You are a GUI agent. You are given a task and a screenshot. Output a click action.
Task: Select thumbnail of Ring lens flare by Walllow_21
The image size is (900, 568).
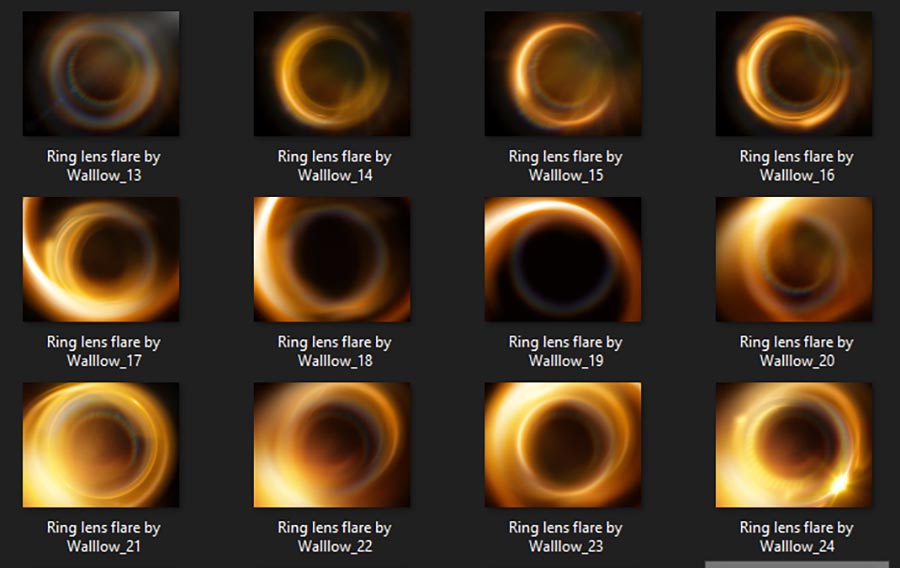coord(101,445)
